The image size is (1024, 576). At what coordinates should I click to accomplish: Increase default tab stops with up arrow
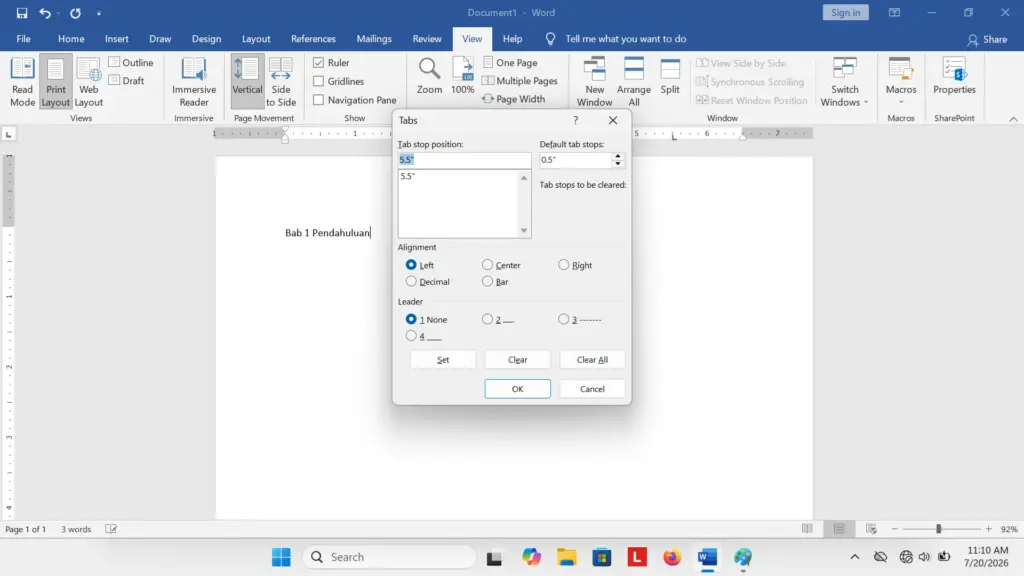pos(618,156)
